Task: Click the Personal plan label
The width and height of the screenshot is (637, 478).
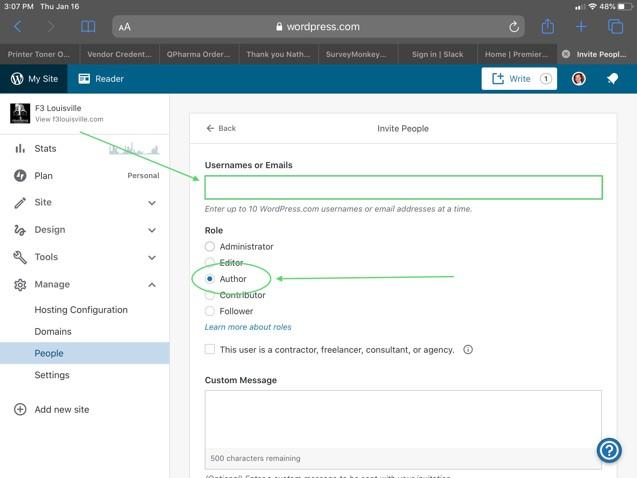Action: (x=143, y=175)
